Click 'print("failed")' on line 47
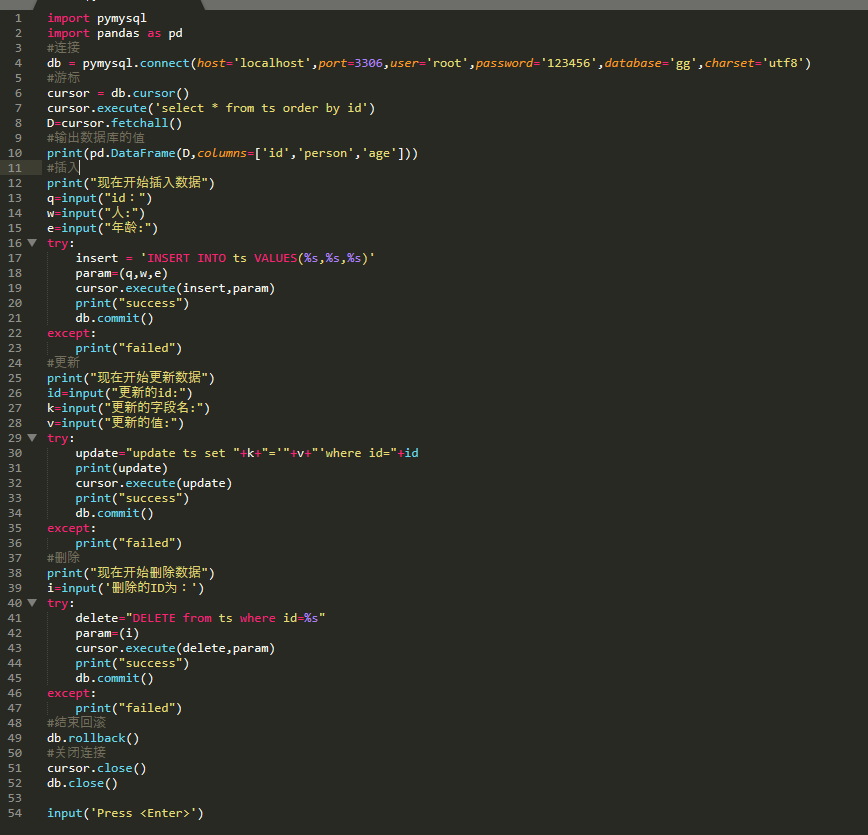This screenshot has width=868, height=835. click(129, 708)
